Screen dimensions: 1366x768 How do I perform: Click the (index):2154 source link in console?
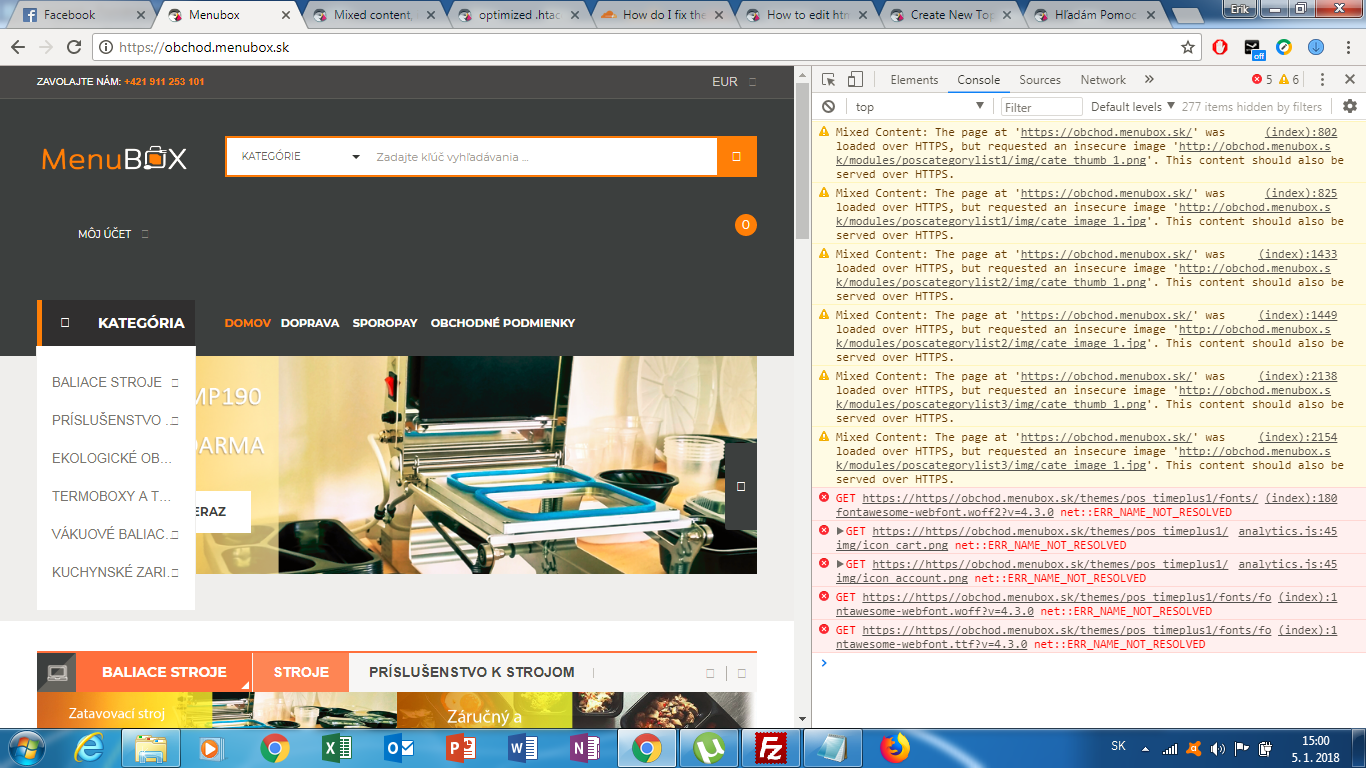click(x=1297, y=437)
